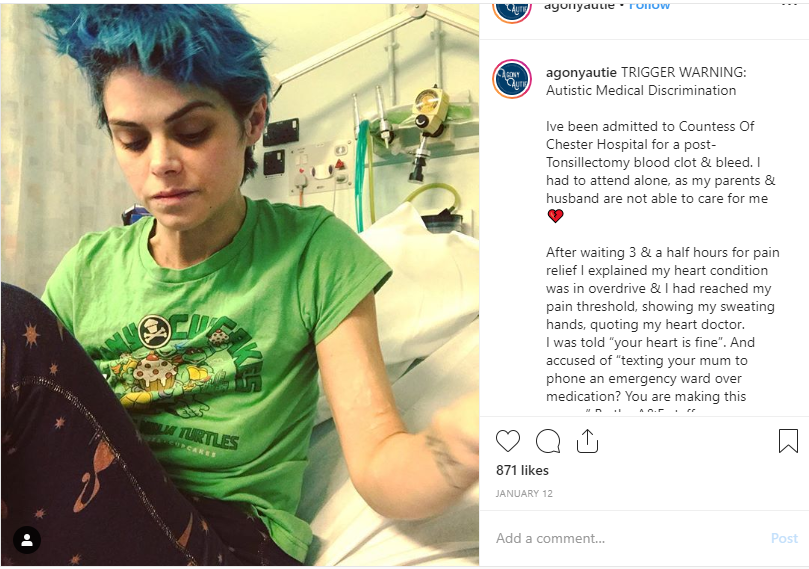Open comments via speech bubble icon

tap(548, 442)
